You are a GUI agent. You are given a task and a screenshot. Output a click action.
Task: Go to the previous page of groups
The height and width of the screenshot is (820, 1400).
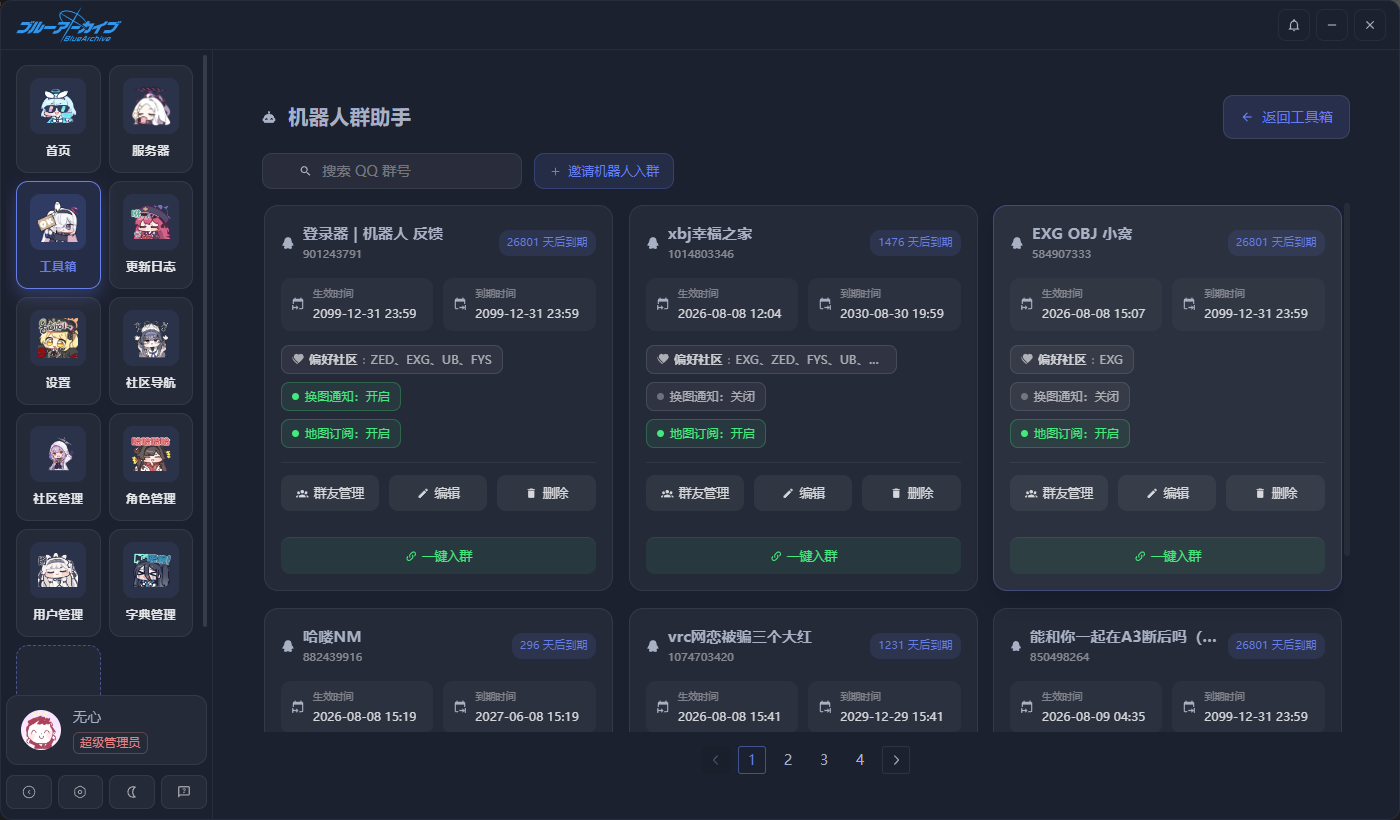(x=716, y=760)
